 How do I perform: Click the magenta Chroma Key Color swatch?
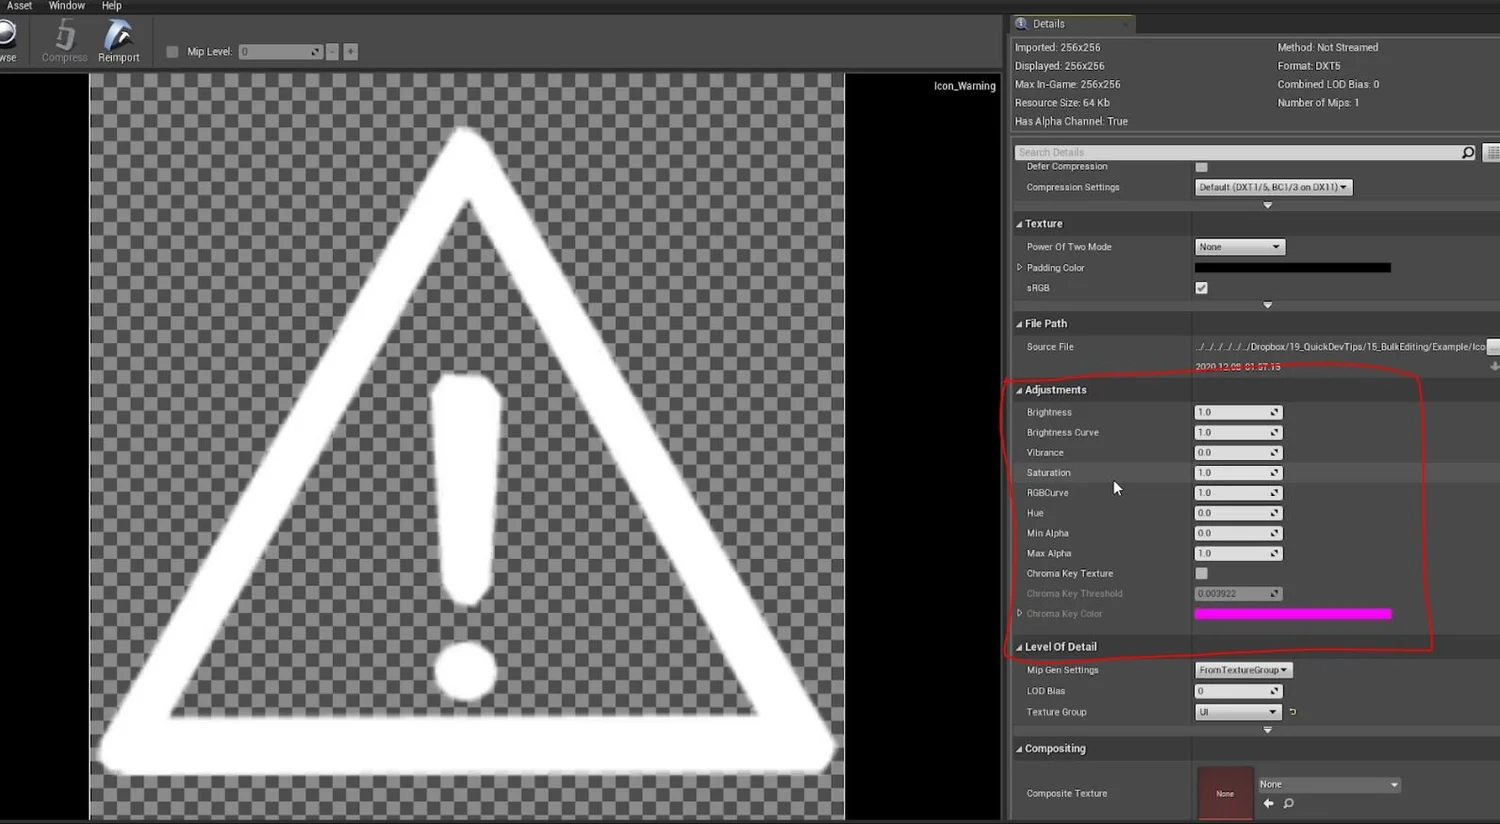(x=1292, y=613)
